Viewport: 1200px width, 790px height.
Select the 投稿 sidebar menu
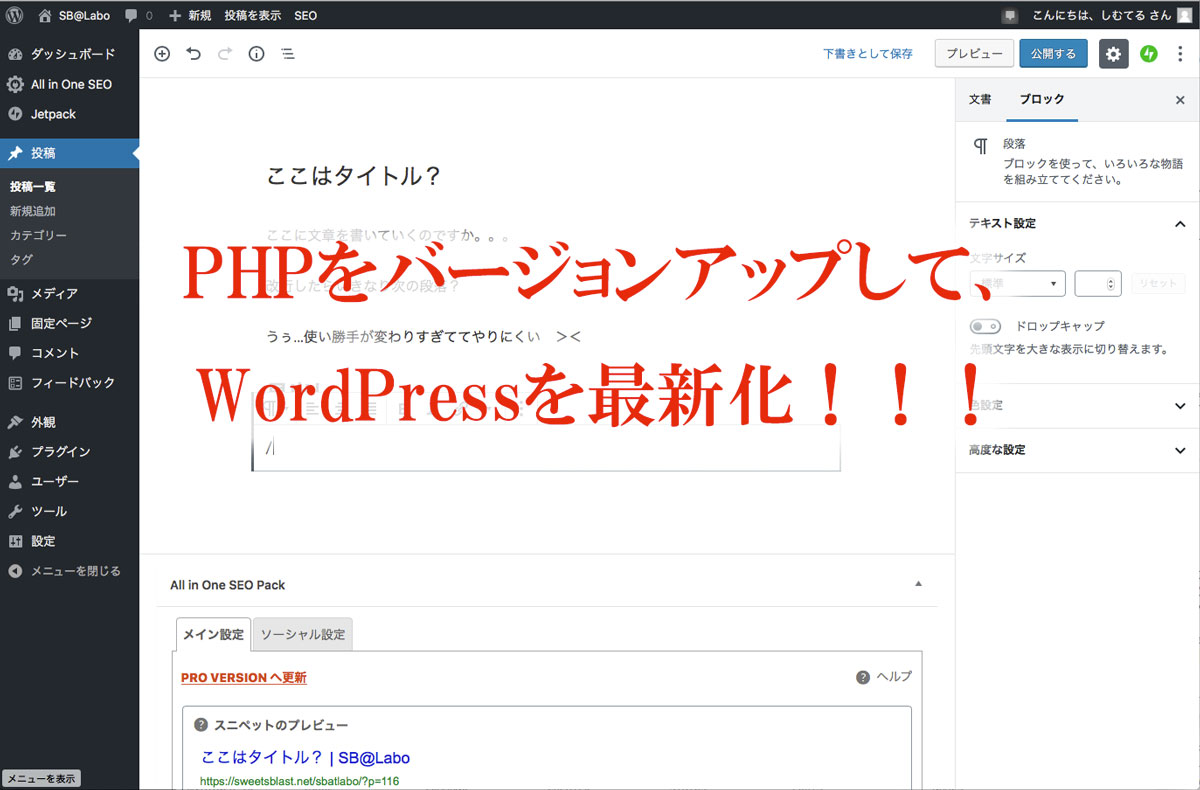pos(69,153)
